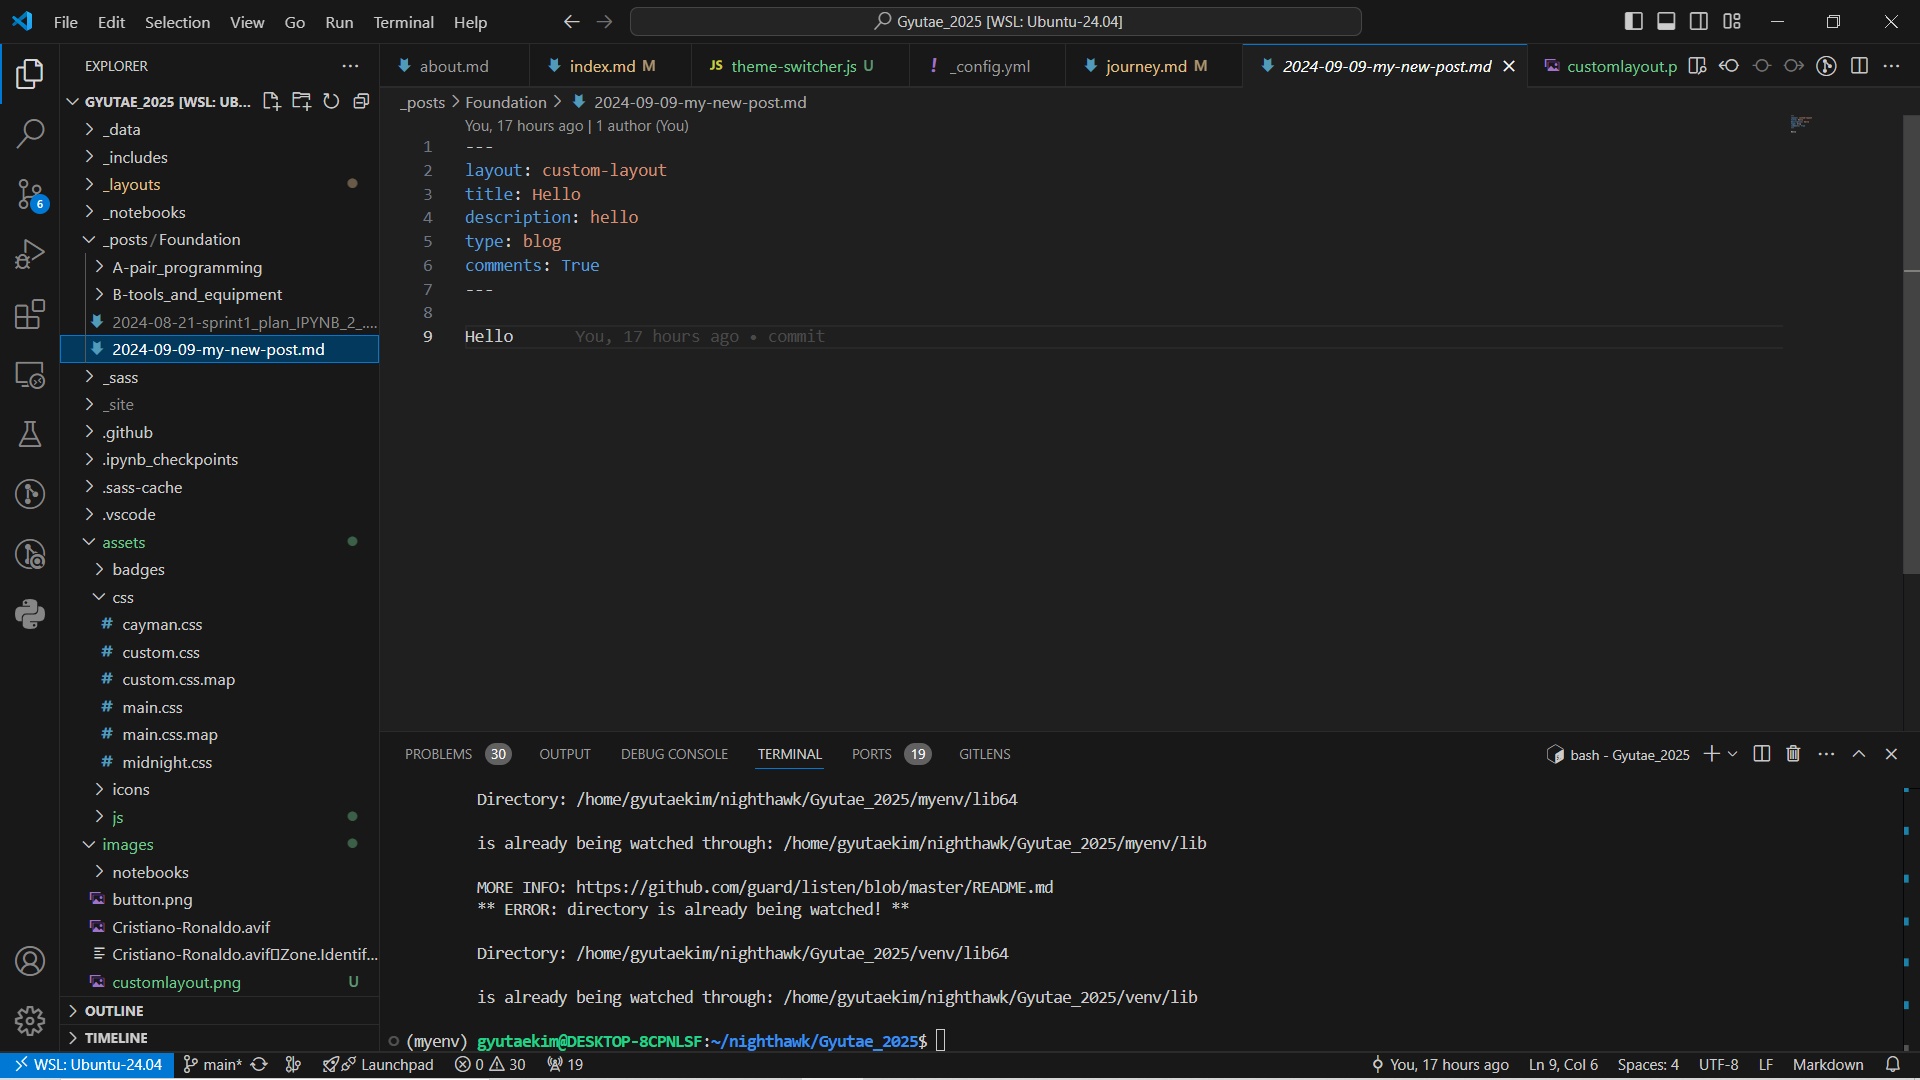Split the terminal pane
This screenshot has width=1920, height=1080.
coord(1762,754)
